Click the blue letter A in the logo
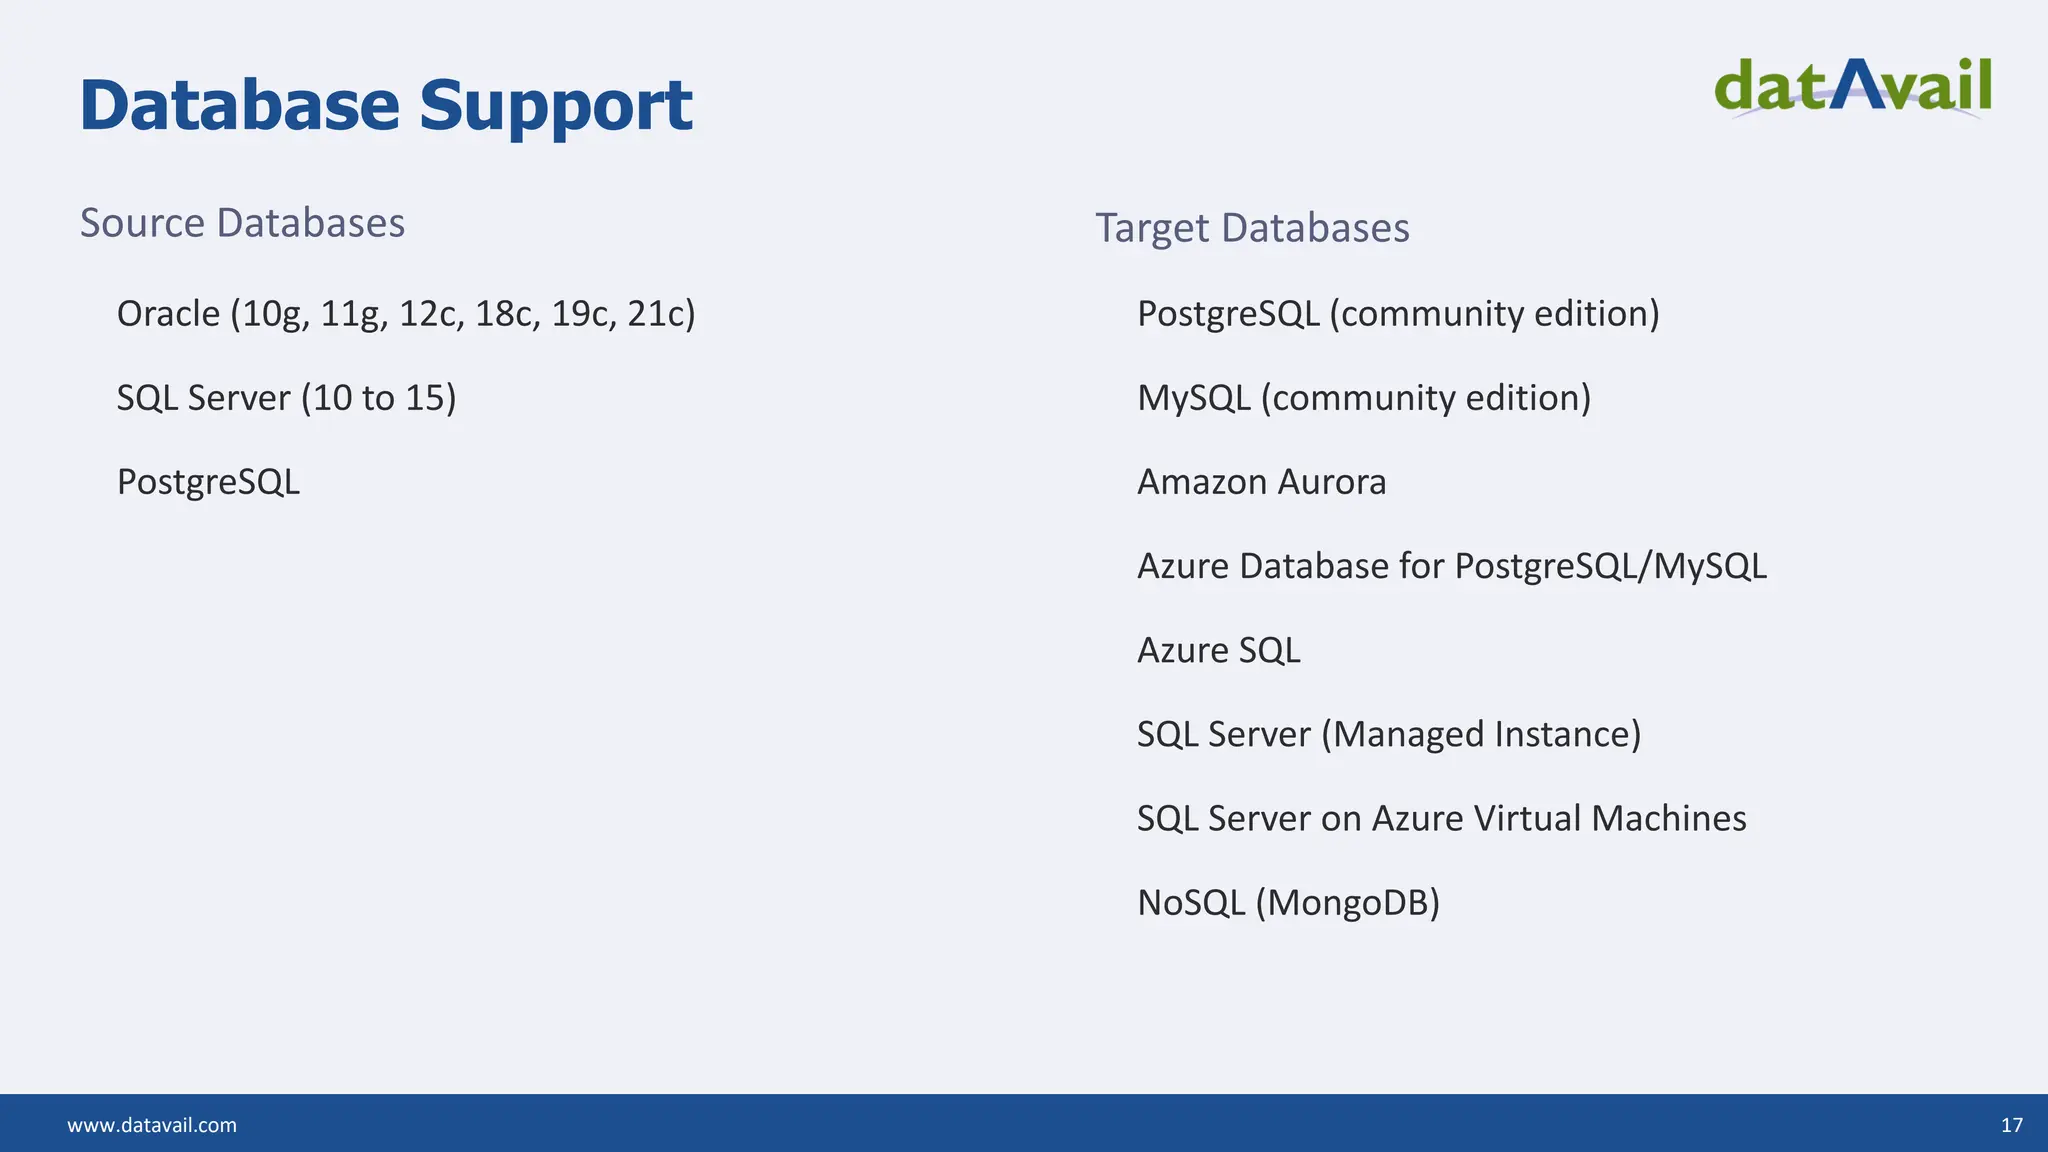The height and width of the screenshot is (1152, 2048). coord(1856,84)
